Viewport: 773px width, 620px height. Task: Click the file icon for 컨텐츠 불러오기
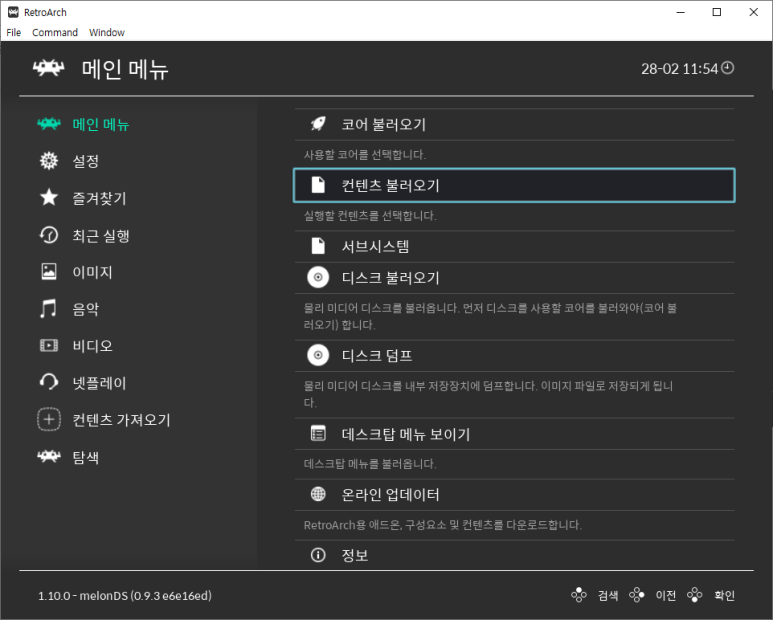(318, 185)
